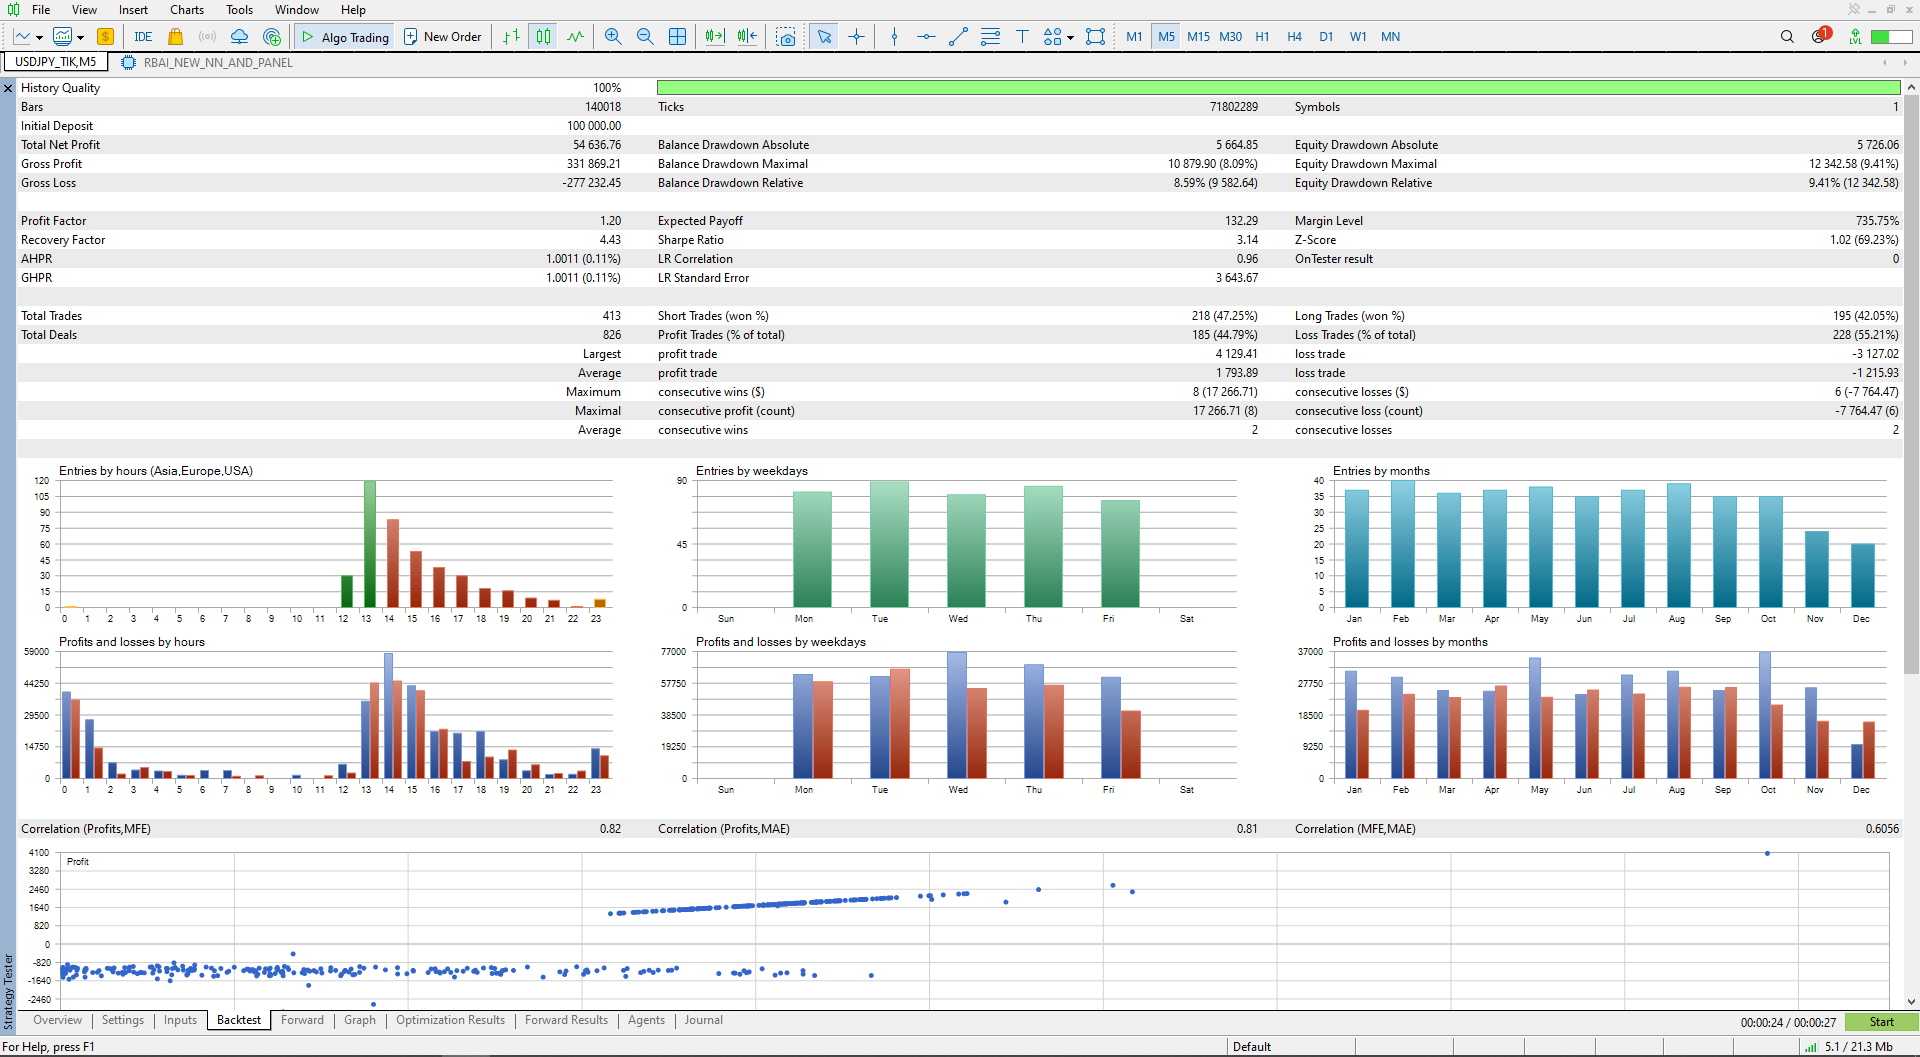Screen dimensions: 1920x1057
Task: Click the Zoom In magnifier
Action: [x=613, y=37]
